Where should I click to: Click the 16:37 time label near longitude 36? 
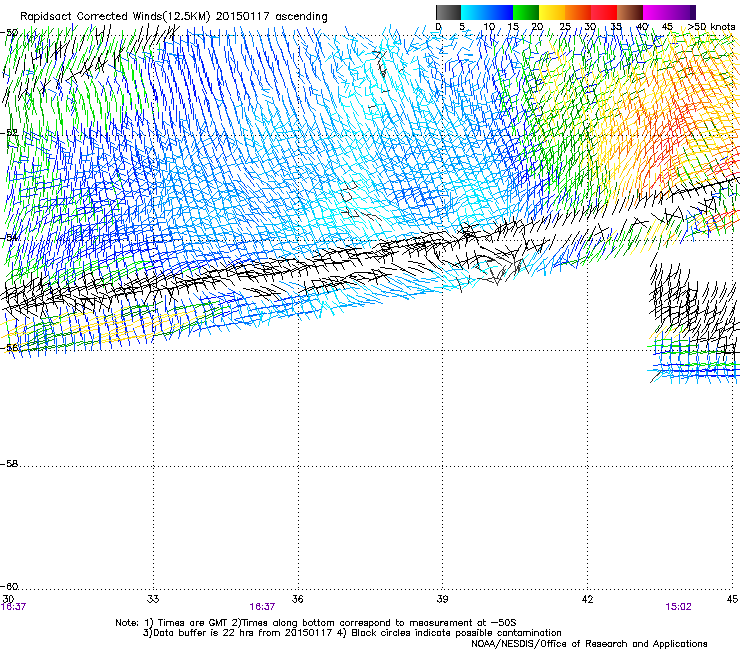click(262, 607)
